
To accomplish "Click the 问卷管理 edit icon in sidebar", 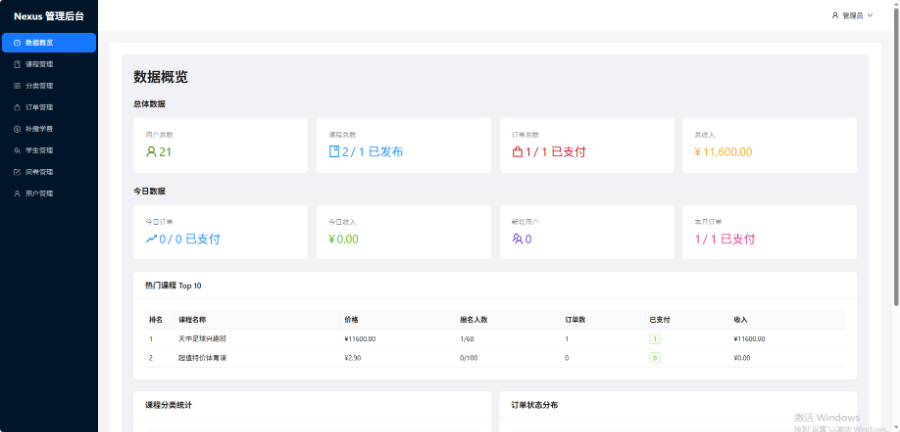I will click(17, 172).
